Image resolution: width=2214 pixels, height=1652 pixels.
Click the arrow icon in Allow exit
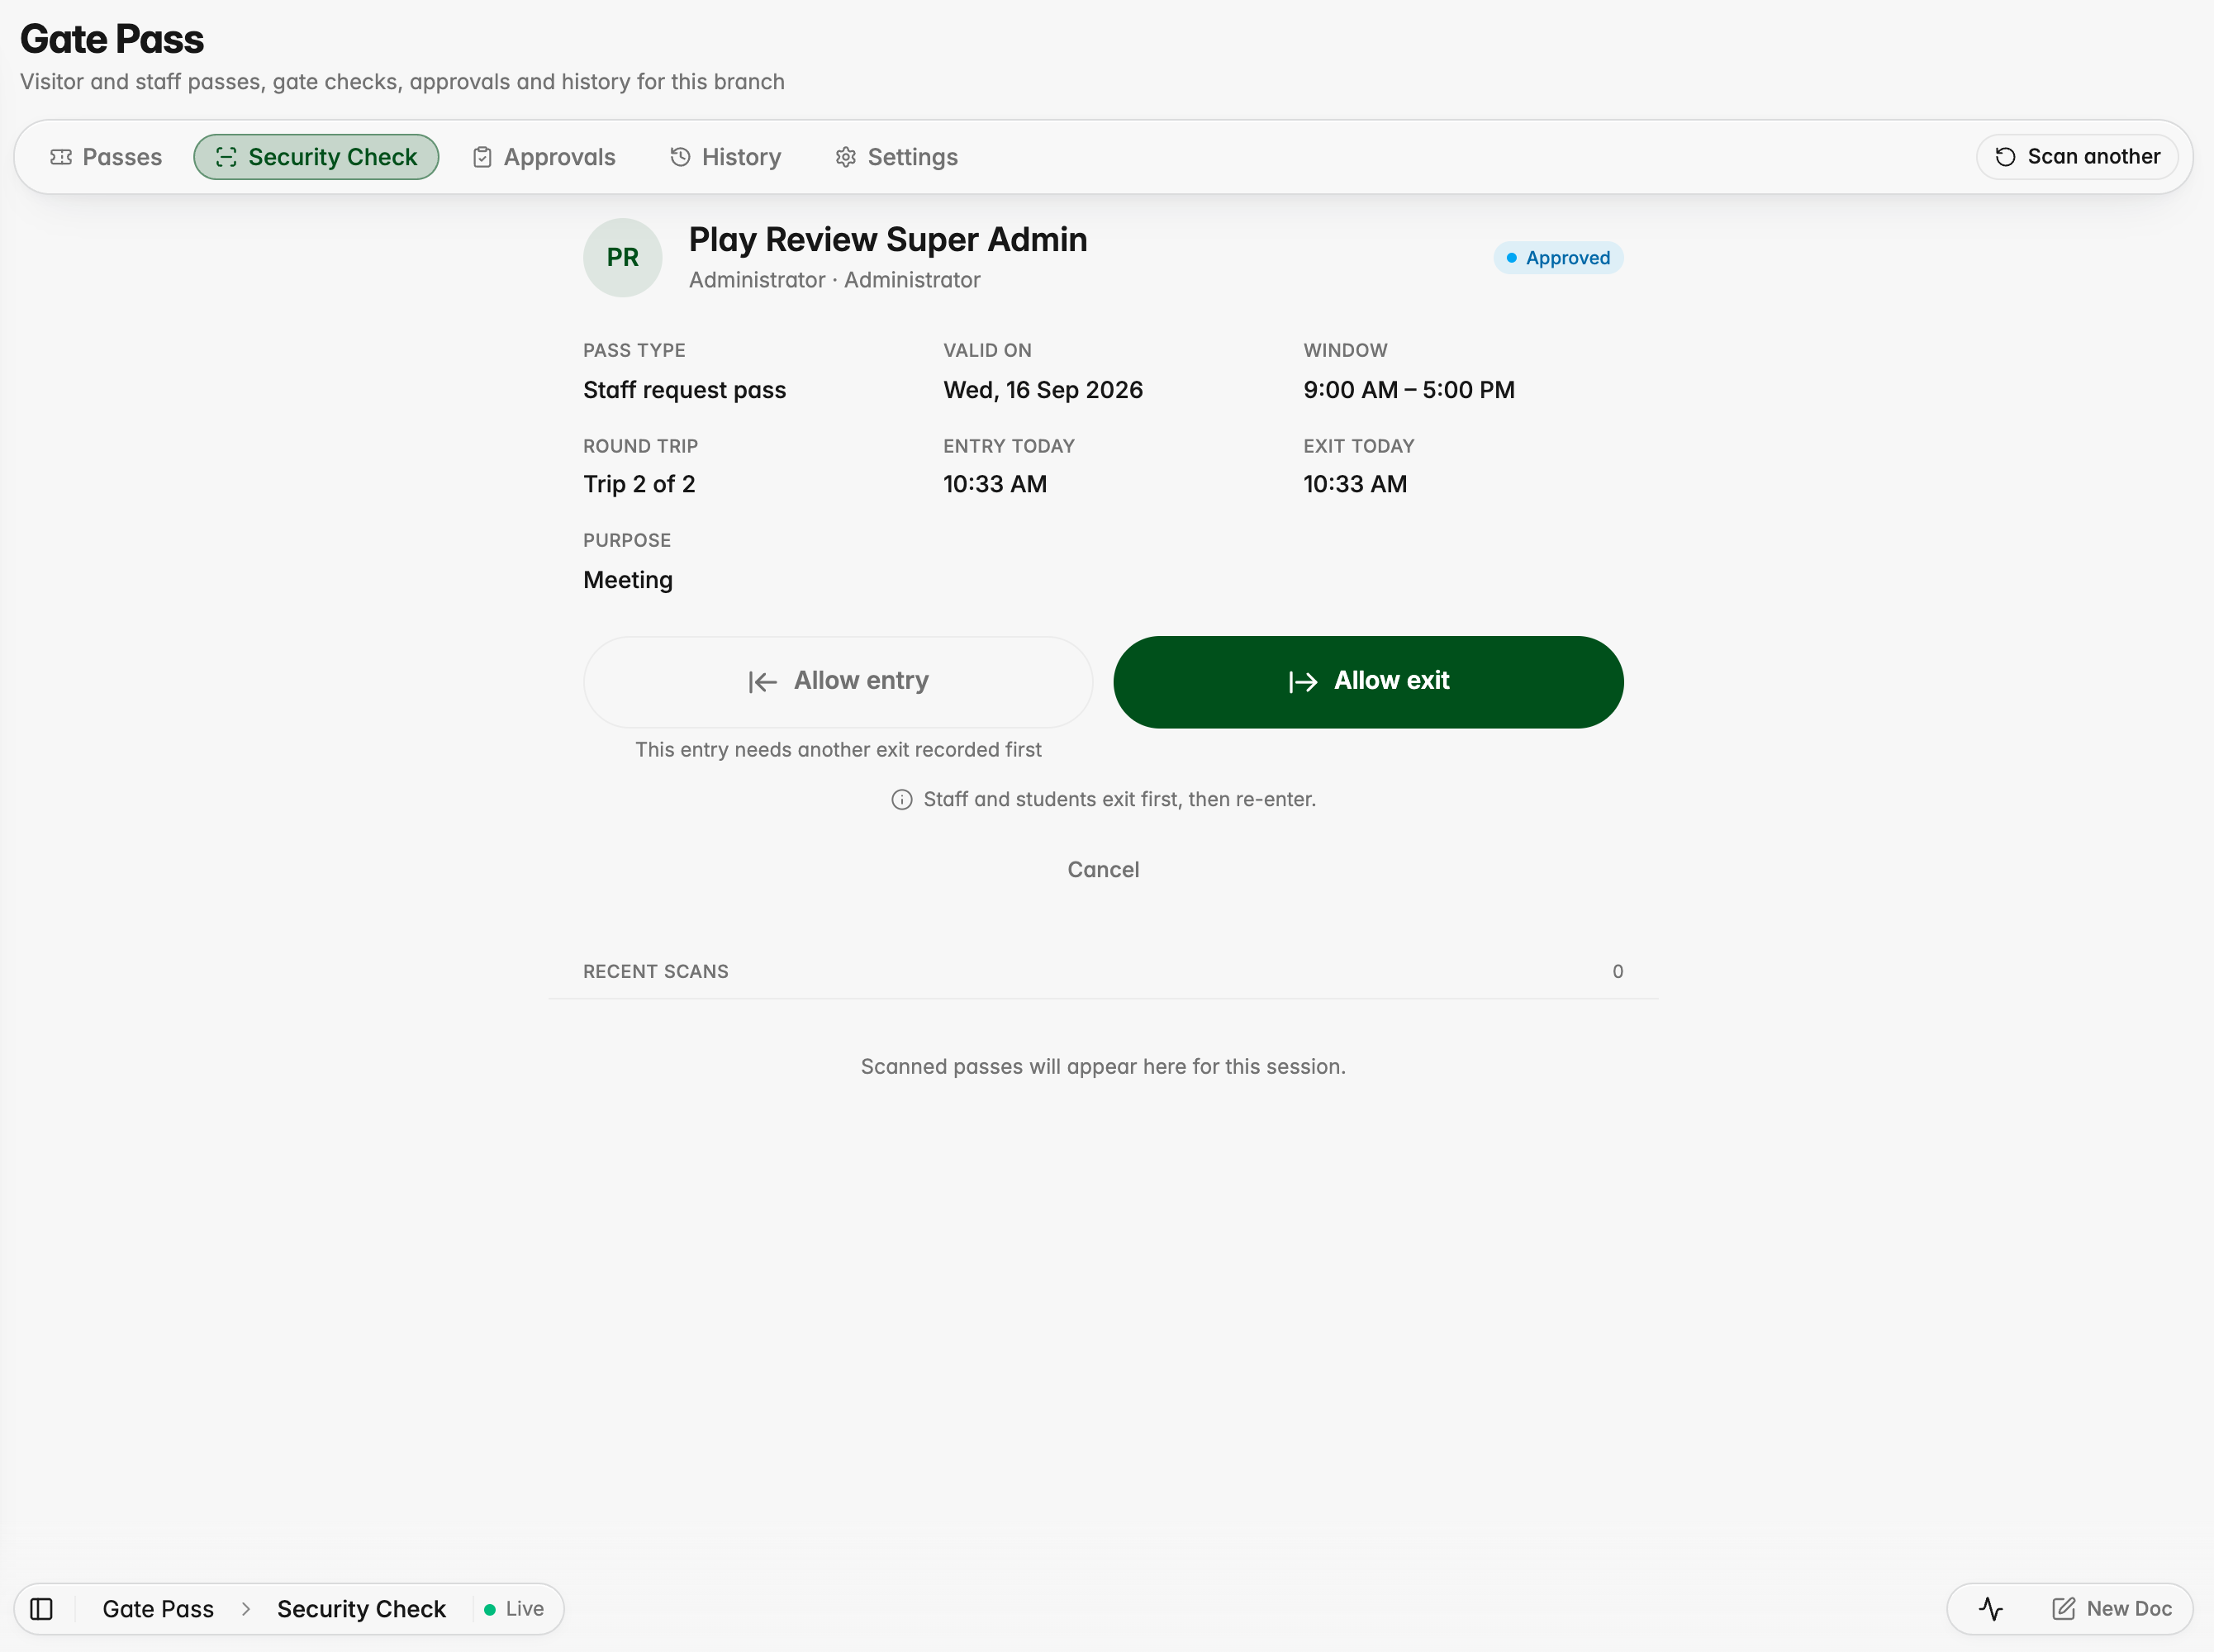click(x=1303, y=682)
